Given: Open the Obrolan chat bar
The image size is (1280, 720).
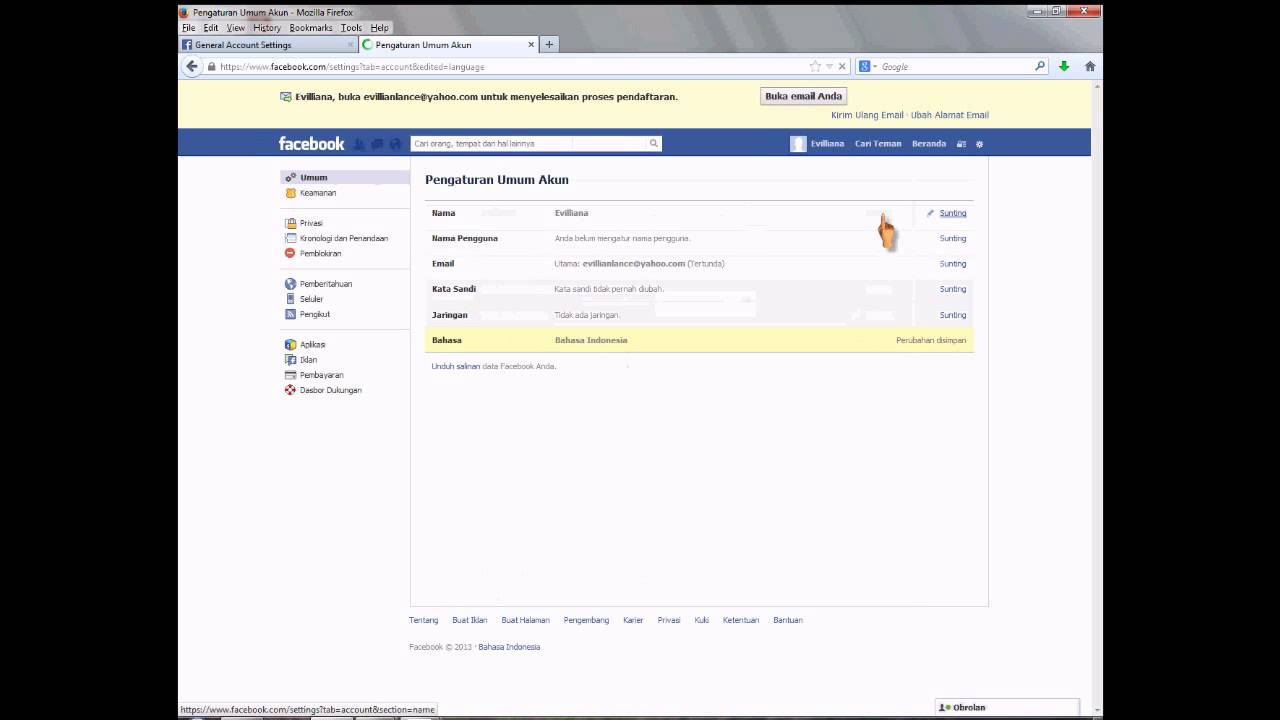Looking at the screenshot, I should pos(1007,707).
